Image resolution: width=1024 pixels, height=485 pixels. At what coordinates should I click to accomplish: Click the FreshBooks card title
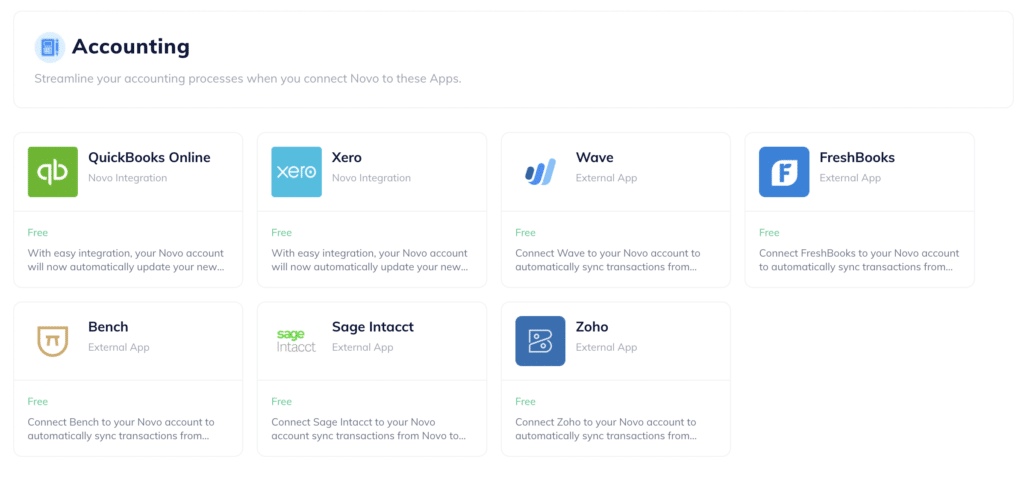(857, 157)
